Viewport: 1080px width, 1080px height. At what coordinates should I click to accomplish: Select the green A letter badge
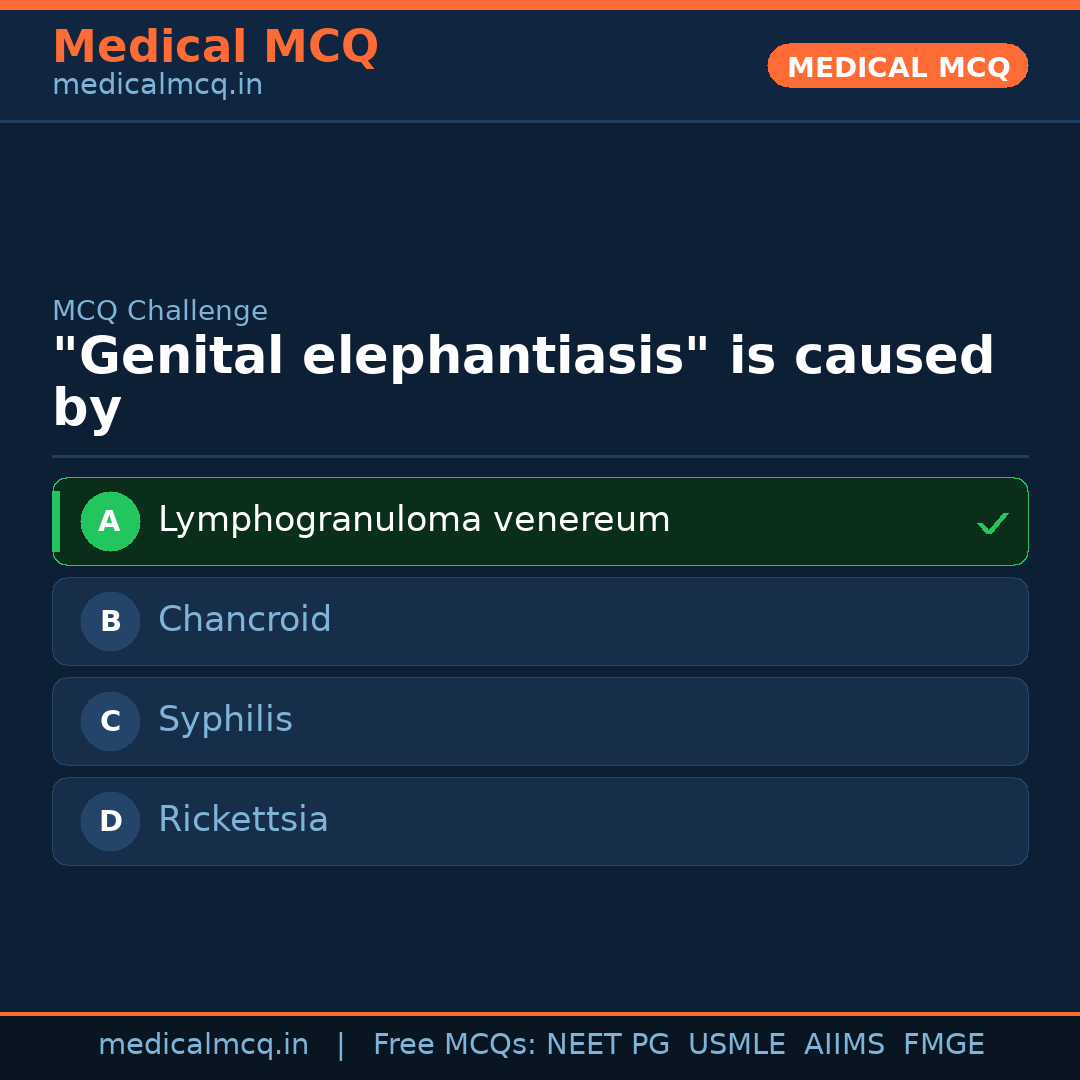coord(110,521)
